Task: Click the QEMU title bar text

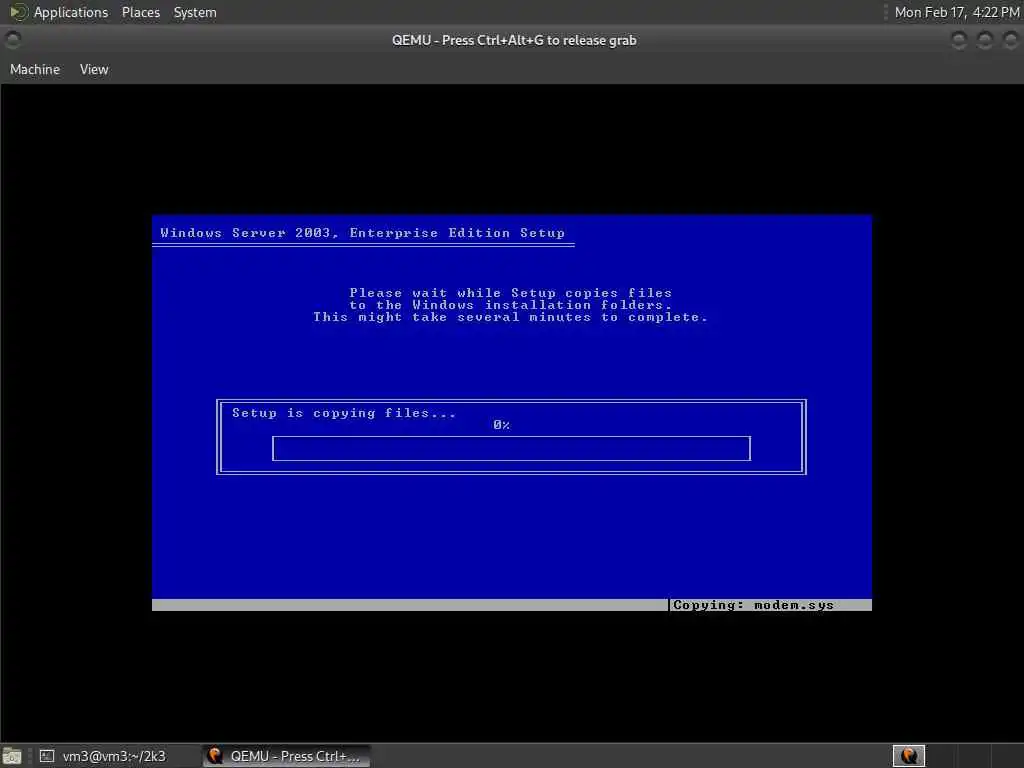Action: click(x=514, y=40)
